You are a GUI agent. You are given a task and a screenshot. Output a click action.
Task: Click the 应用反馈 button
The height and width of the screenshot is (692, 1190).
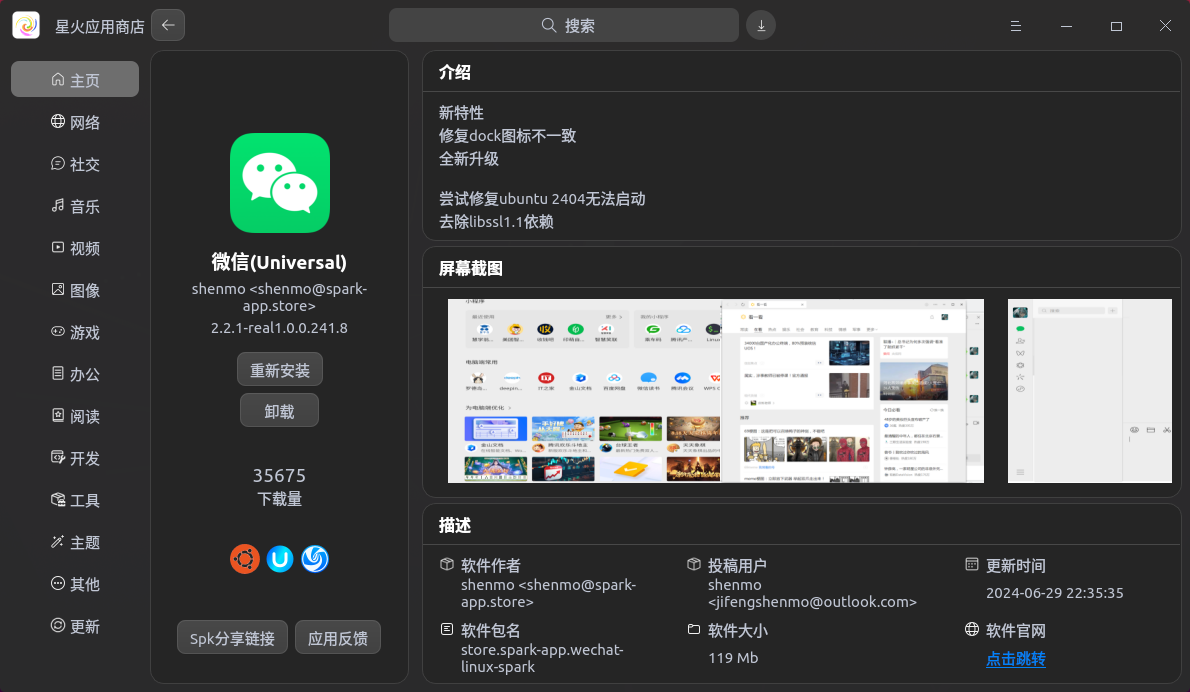click(x=338, y=637)
